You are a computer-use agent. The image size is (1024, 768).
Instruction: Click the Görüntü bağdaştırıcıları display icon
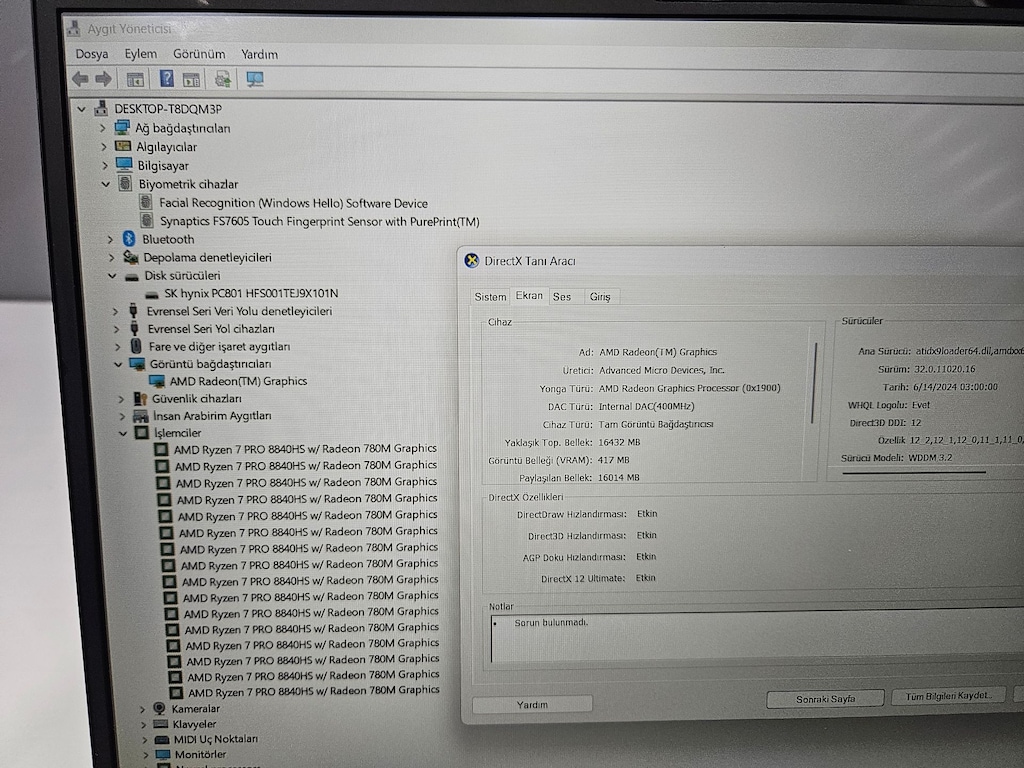tap(137, 364)
